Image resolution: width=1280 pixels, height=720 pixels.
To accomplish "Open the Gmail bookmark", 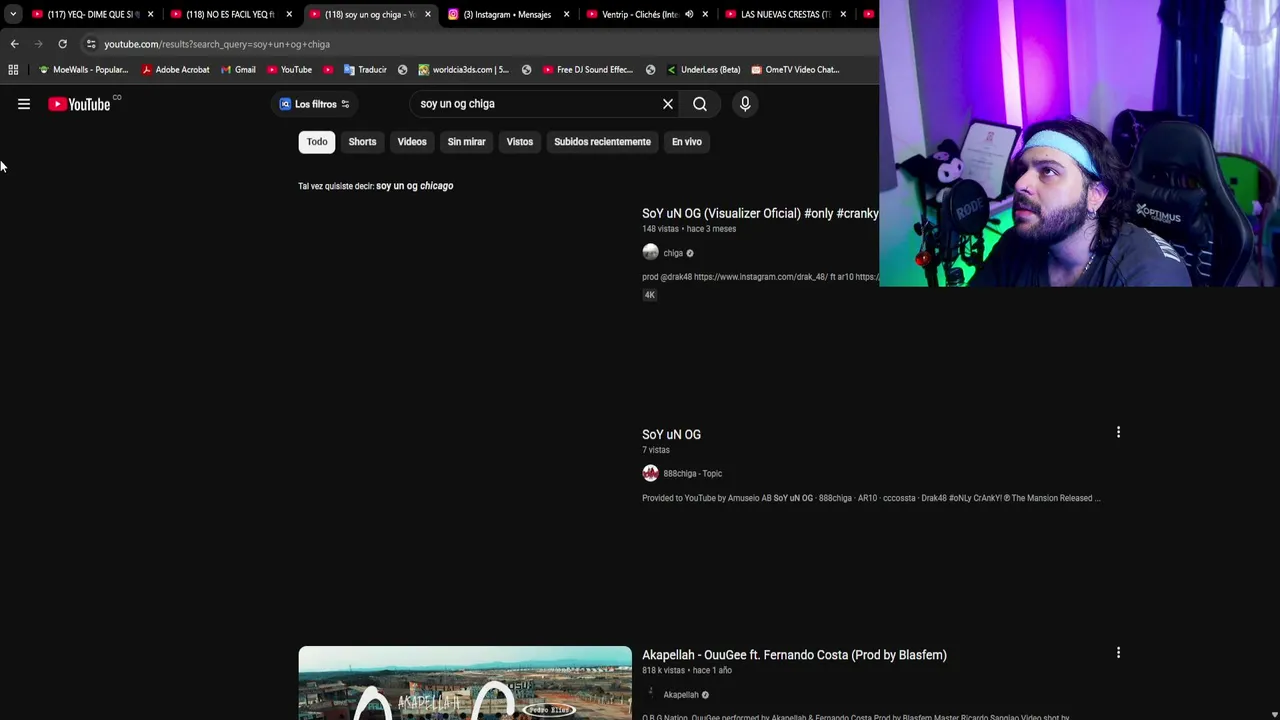I will tap(238, 70).
